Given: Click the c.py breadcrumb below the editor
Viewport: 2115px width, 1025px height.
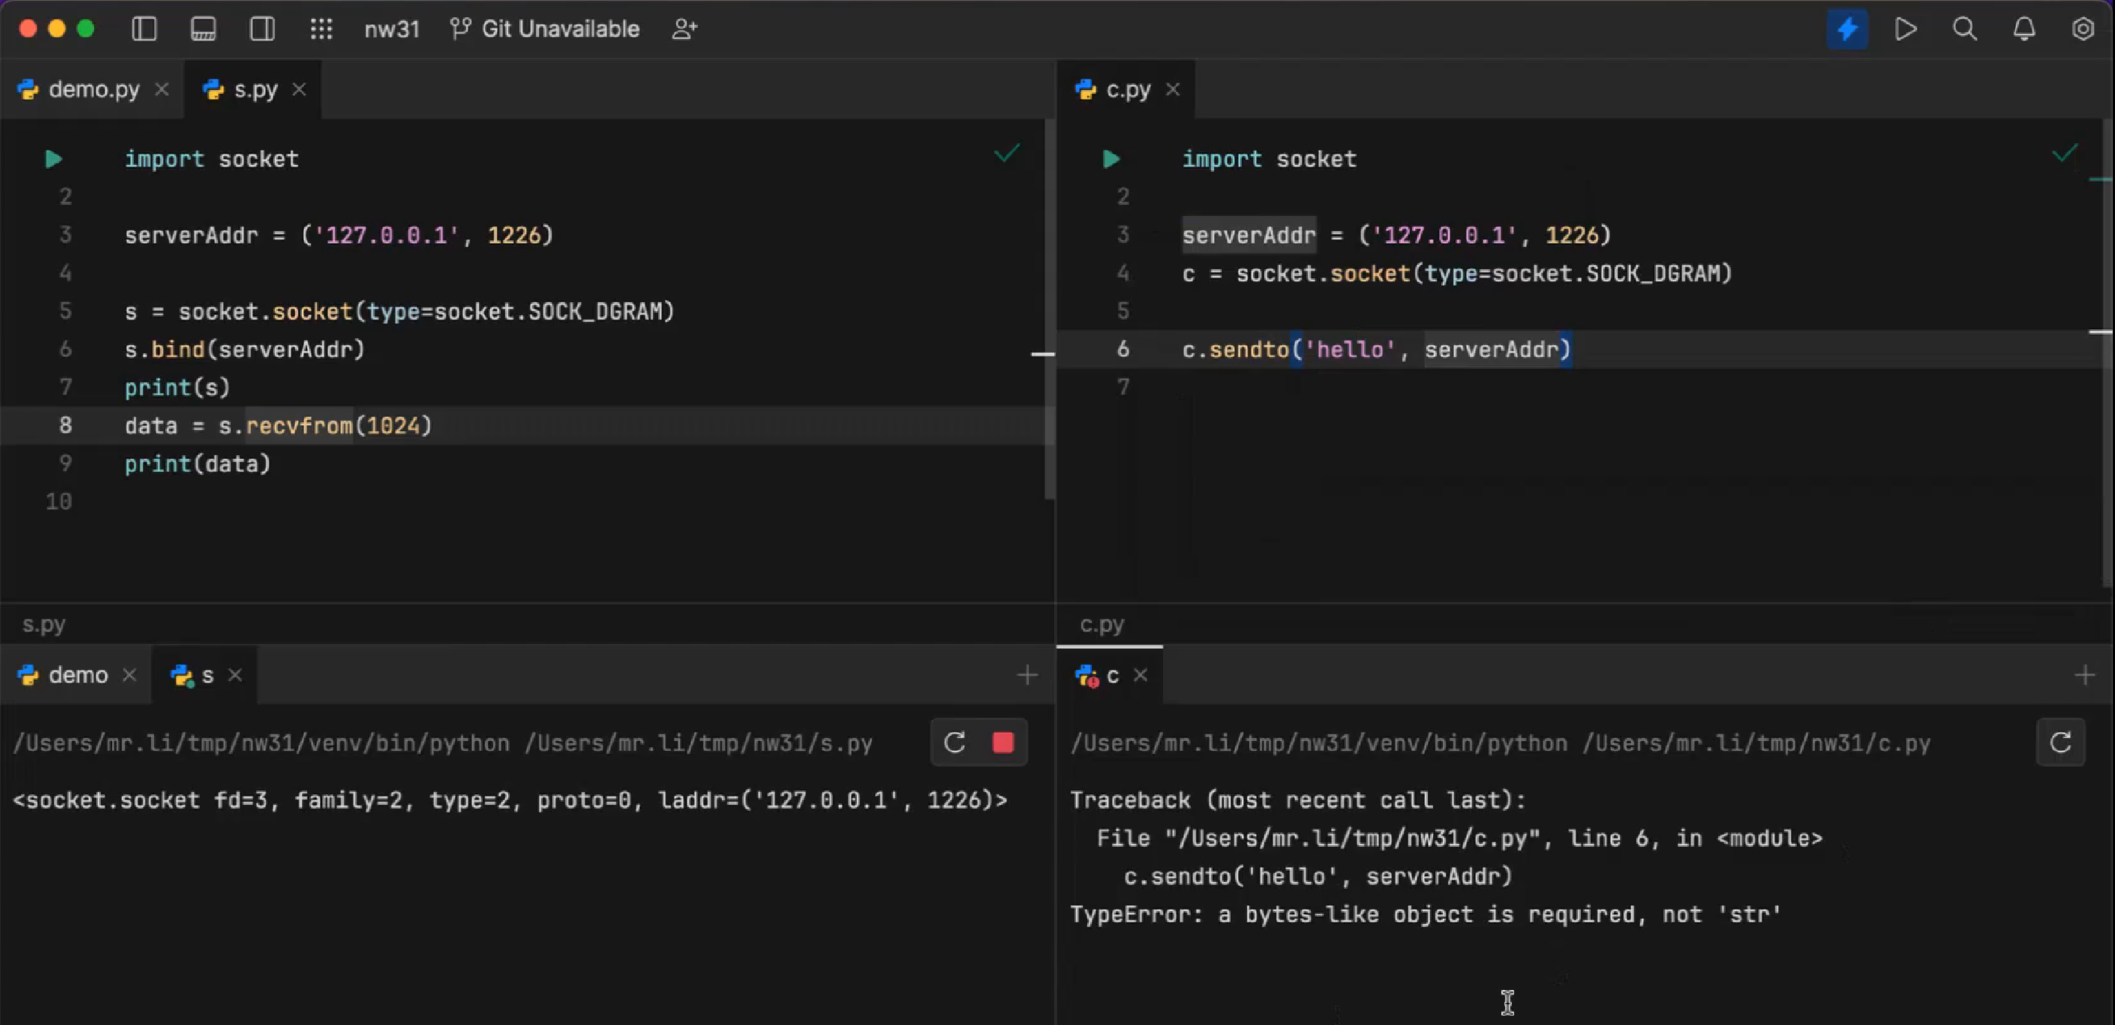Looking at the screenshot, I should tap(1102, 625).
